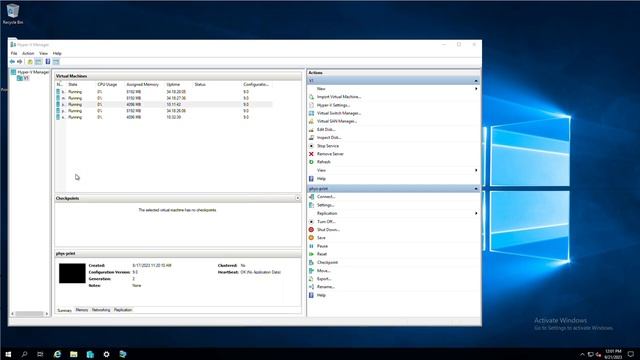Viewport: 640px width, 360px height.
Task: Select the VM row with uptime 34.18:26:08
Action: click(163, 111)
